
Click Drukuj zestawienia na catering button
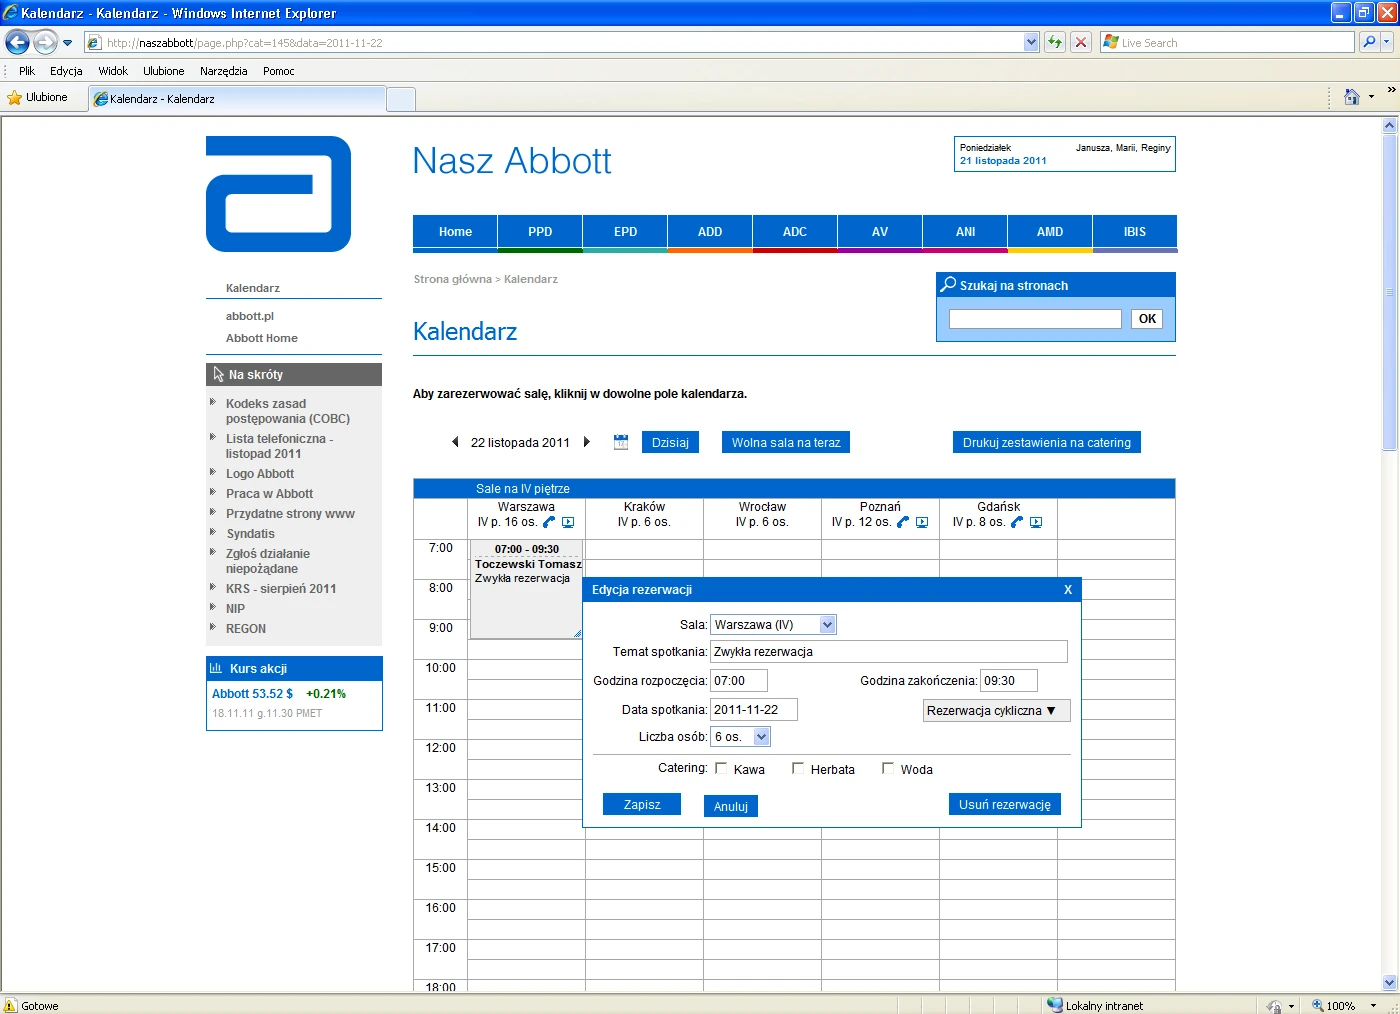coord(1047,442)
